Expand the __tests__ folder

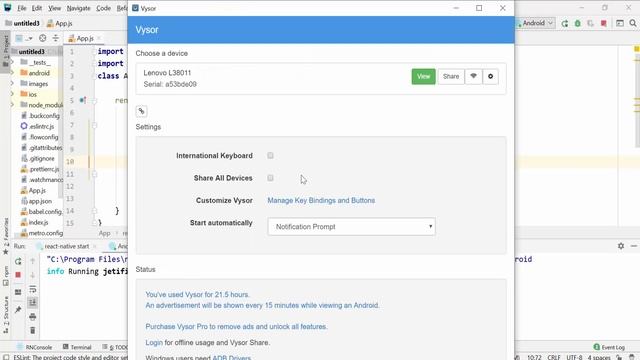pyautogui.click(x=12, y=62)
